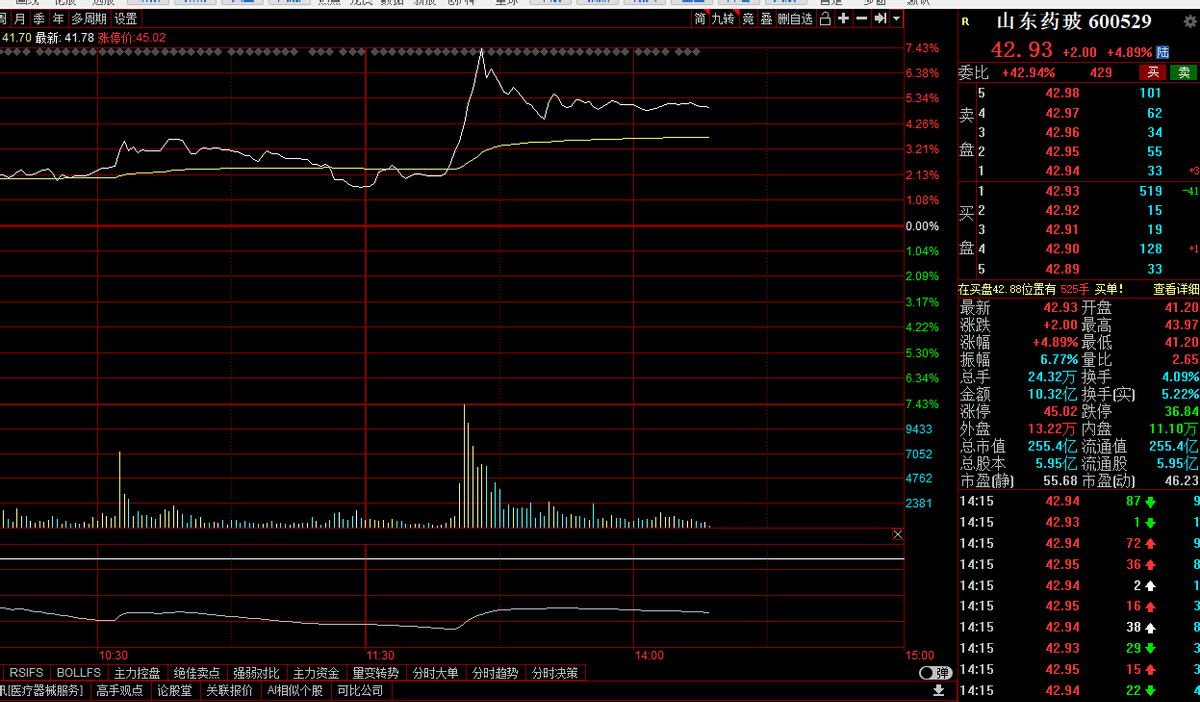This screenshot has height=702, width=1200.
Task: Click the jump-to-end arrow icon
Action: tap(880, 19)
